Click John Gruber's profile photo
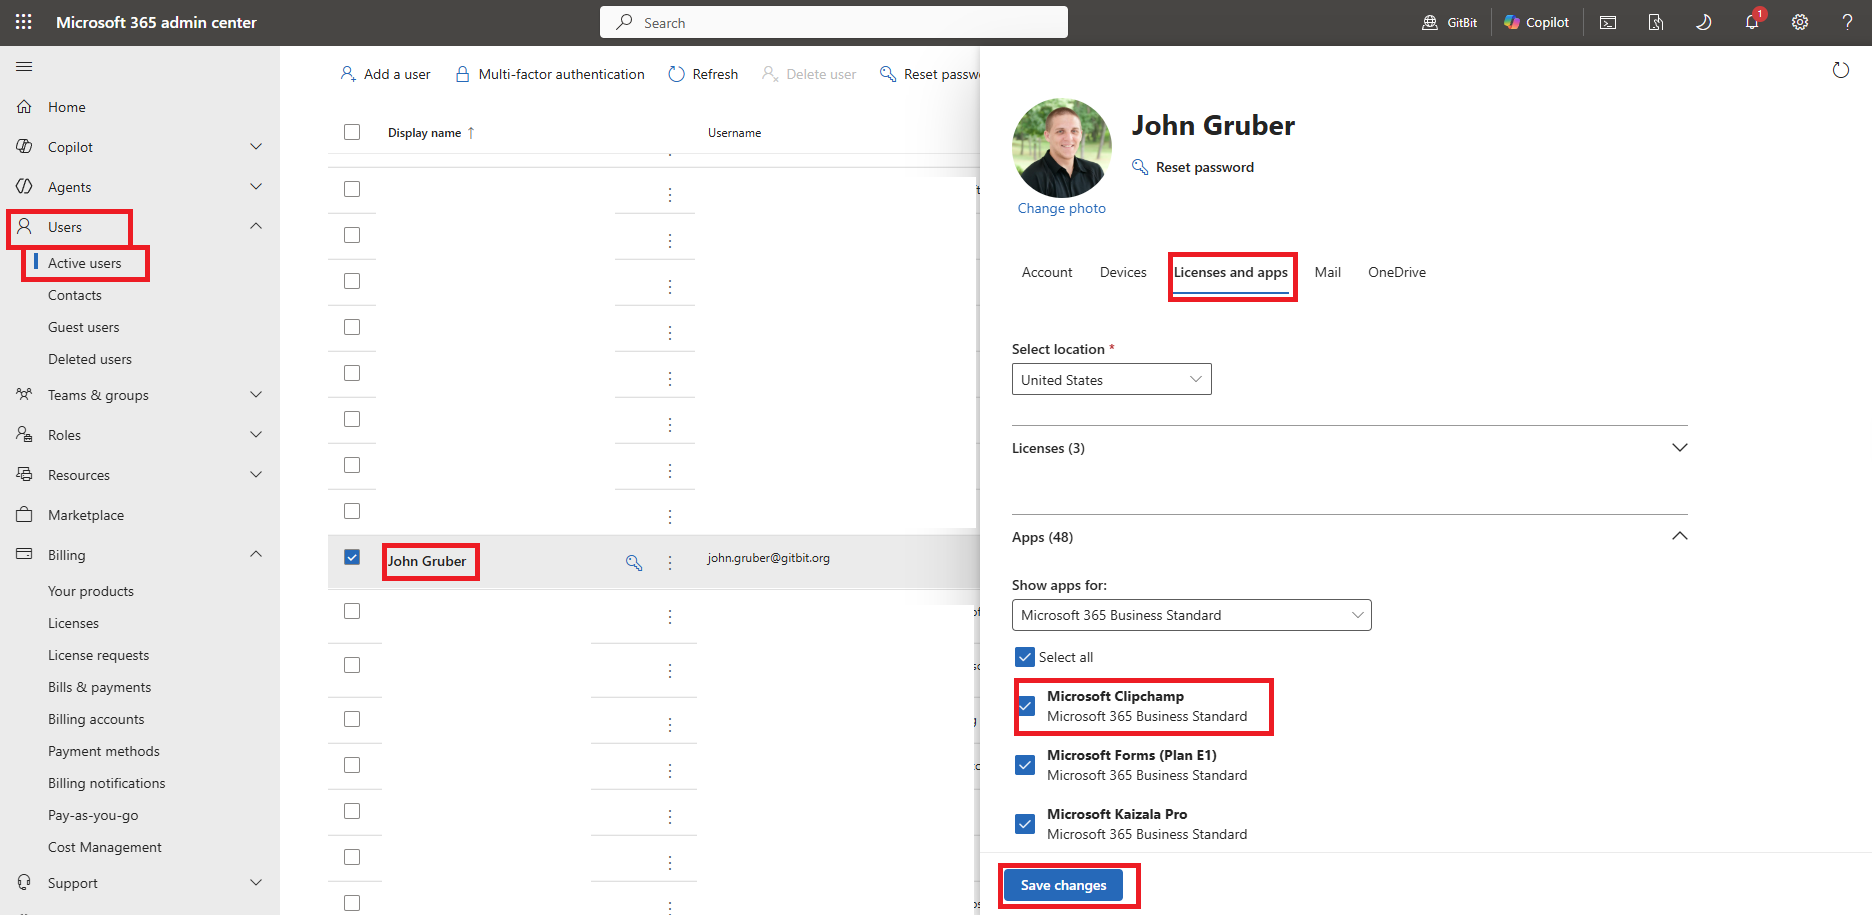The height and width of the screenshot is (915, 1872). point(1062,148)
